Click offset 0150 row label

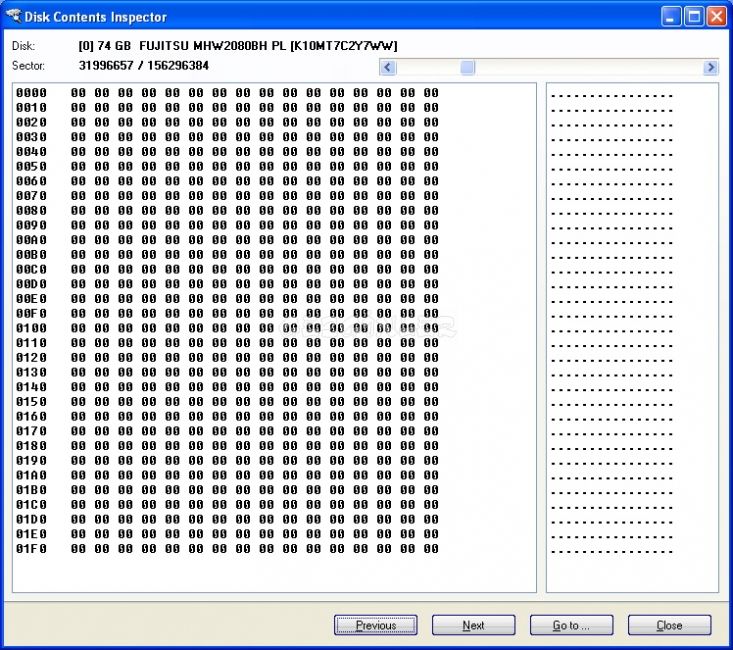pyautogui.click(x=31, y=402)
